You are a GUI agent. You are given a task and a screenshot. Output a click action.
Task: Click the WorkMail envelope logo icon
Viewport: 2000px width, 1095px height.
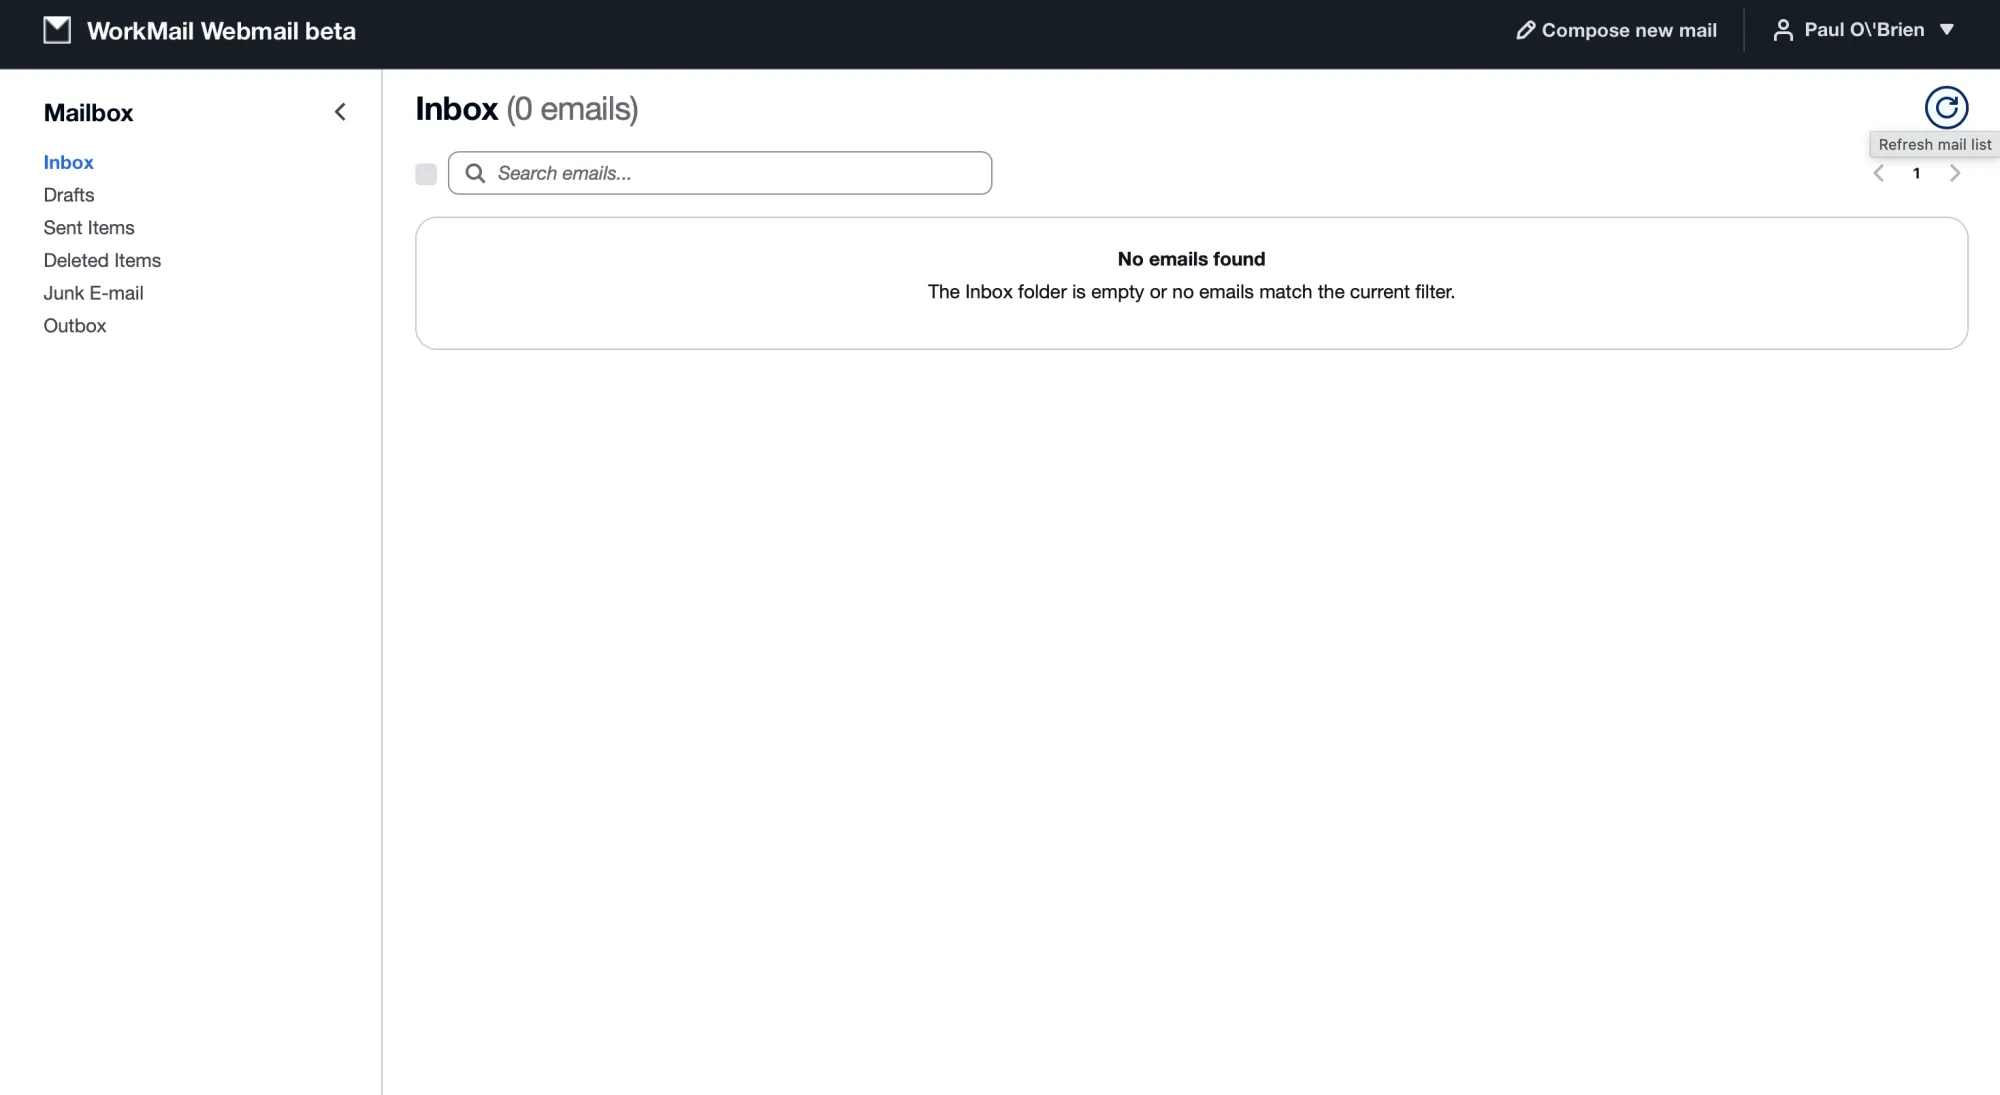point(57,29)
